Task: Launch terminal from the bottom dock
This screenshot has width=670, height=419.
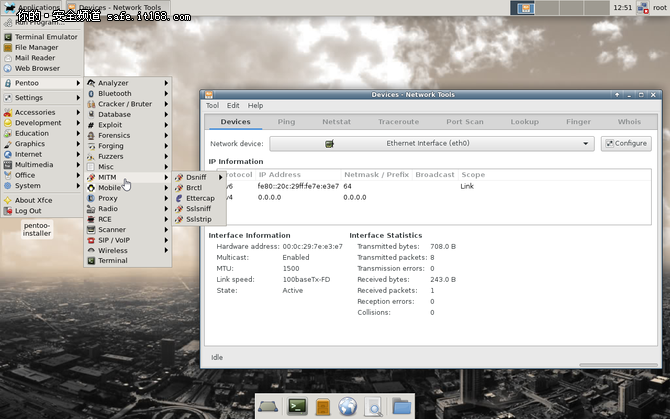Action: [x=297, y=406]
